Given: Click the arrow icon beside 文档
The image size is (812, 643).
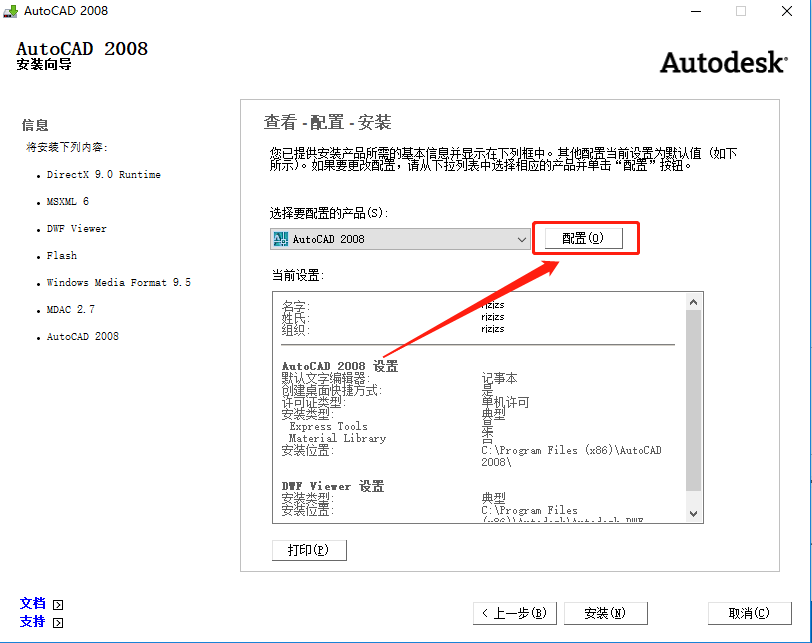Looking at the screenshot, I should coord(58,605).
